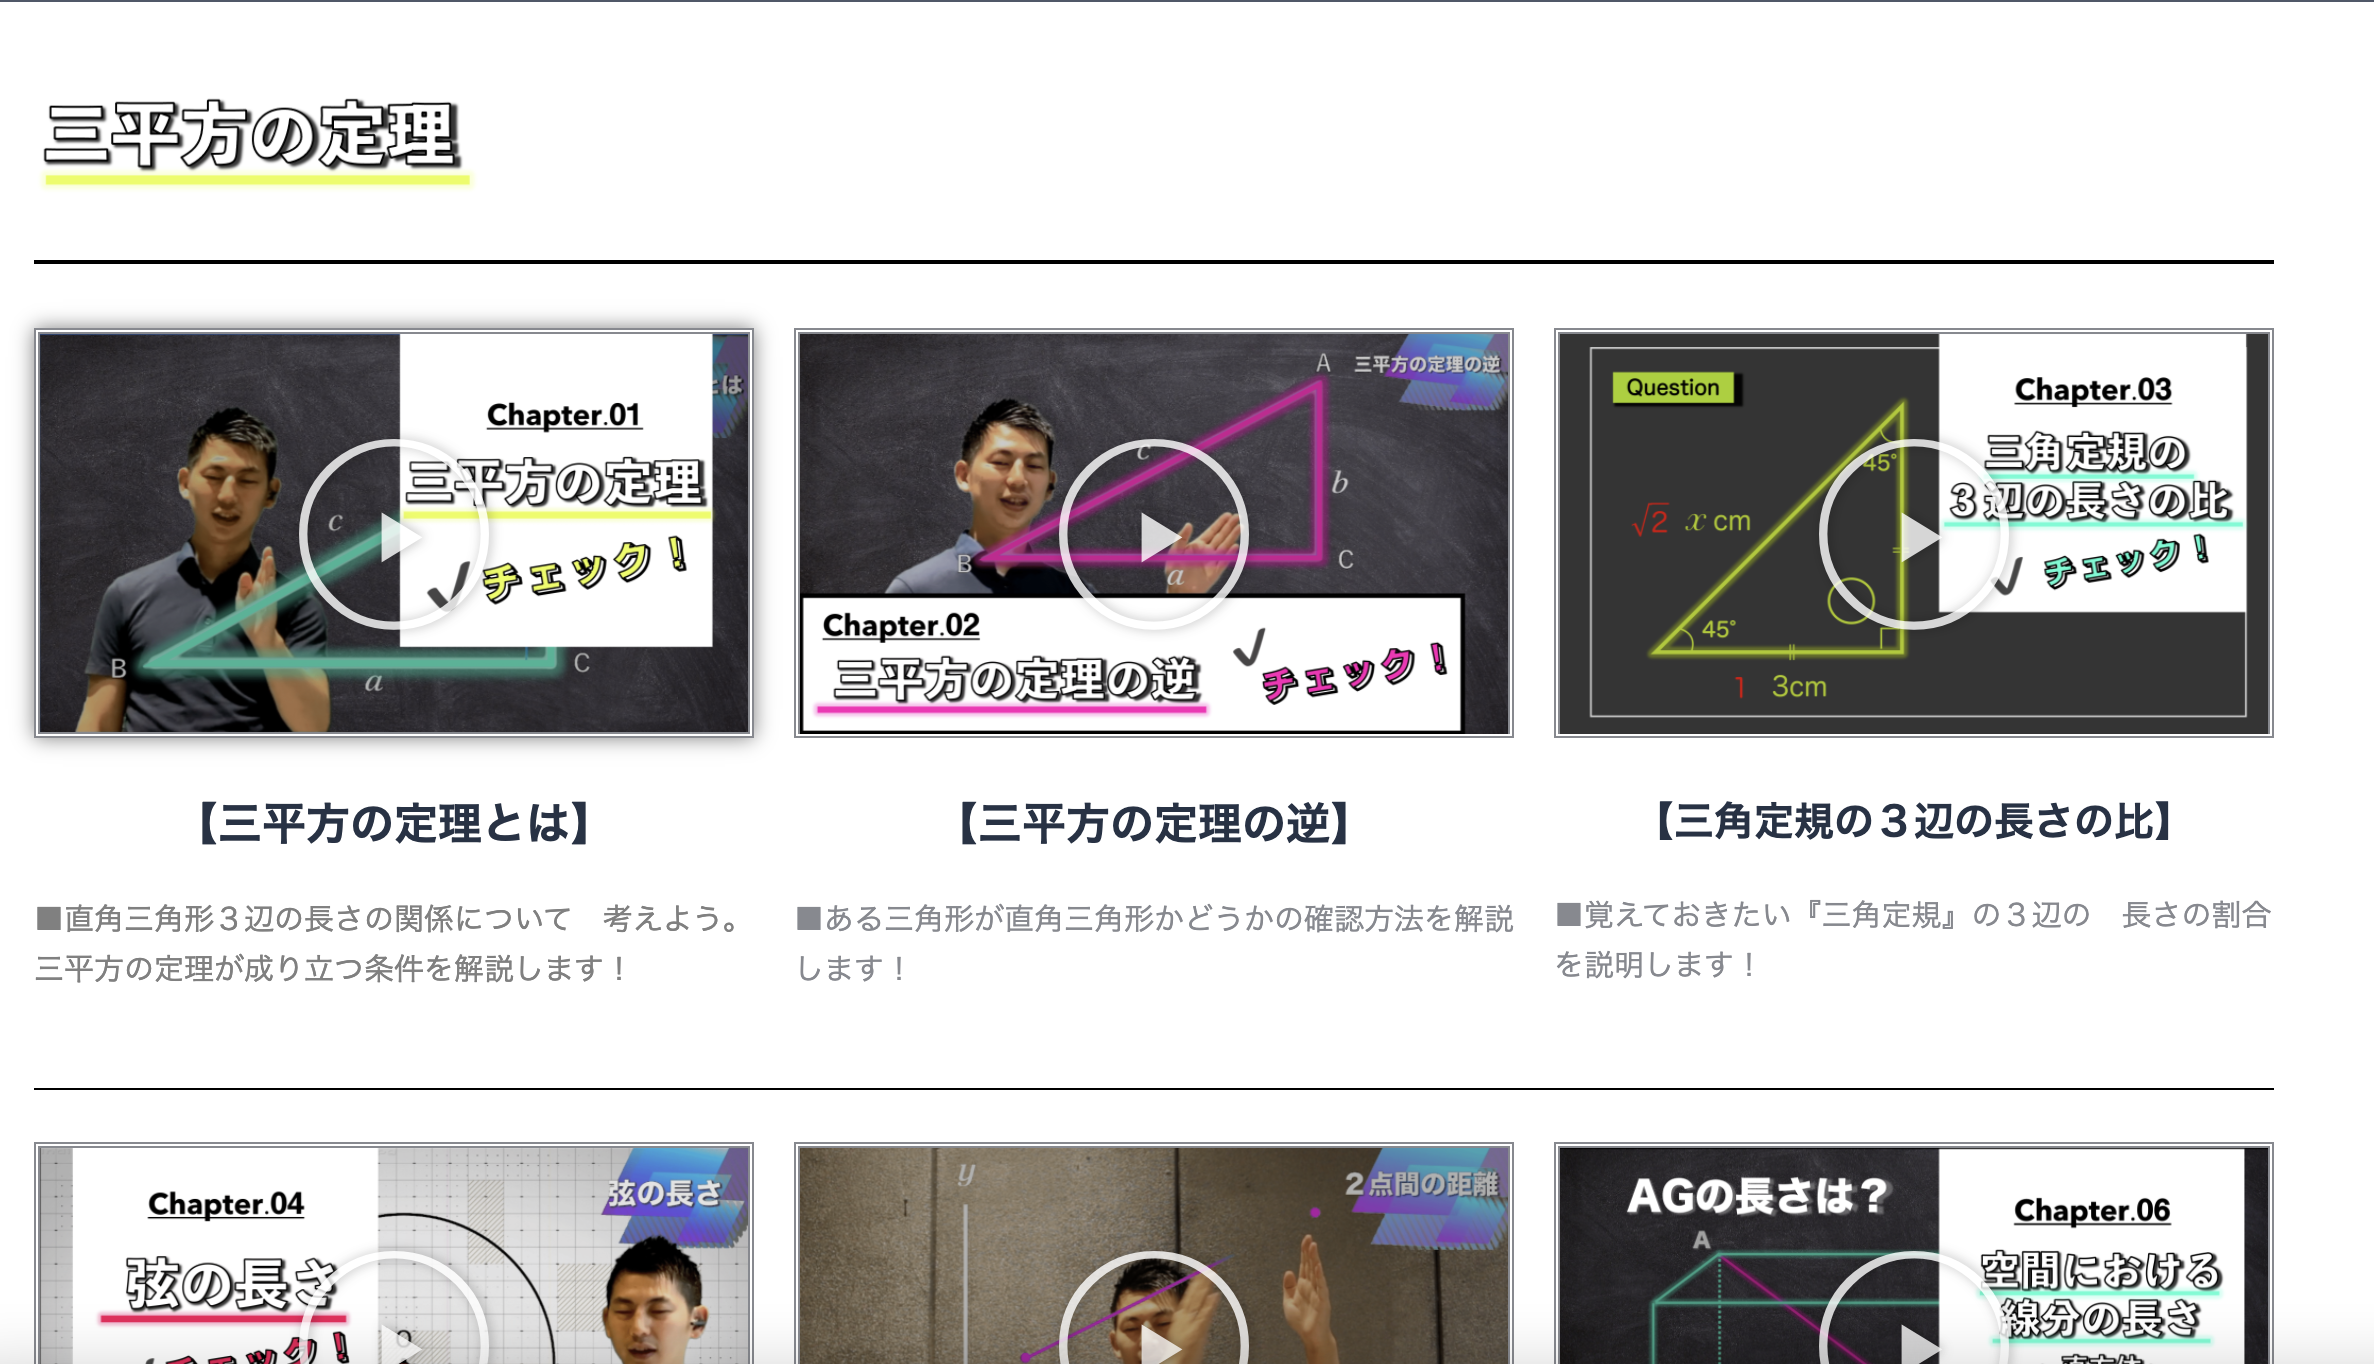Click the 弦の長さ corner badge on thumbnail
Viewport: 2374px width, 1364px height.
[664, 1192]
